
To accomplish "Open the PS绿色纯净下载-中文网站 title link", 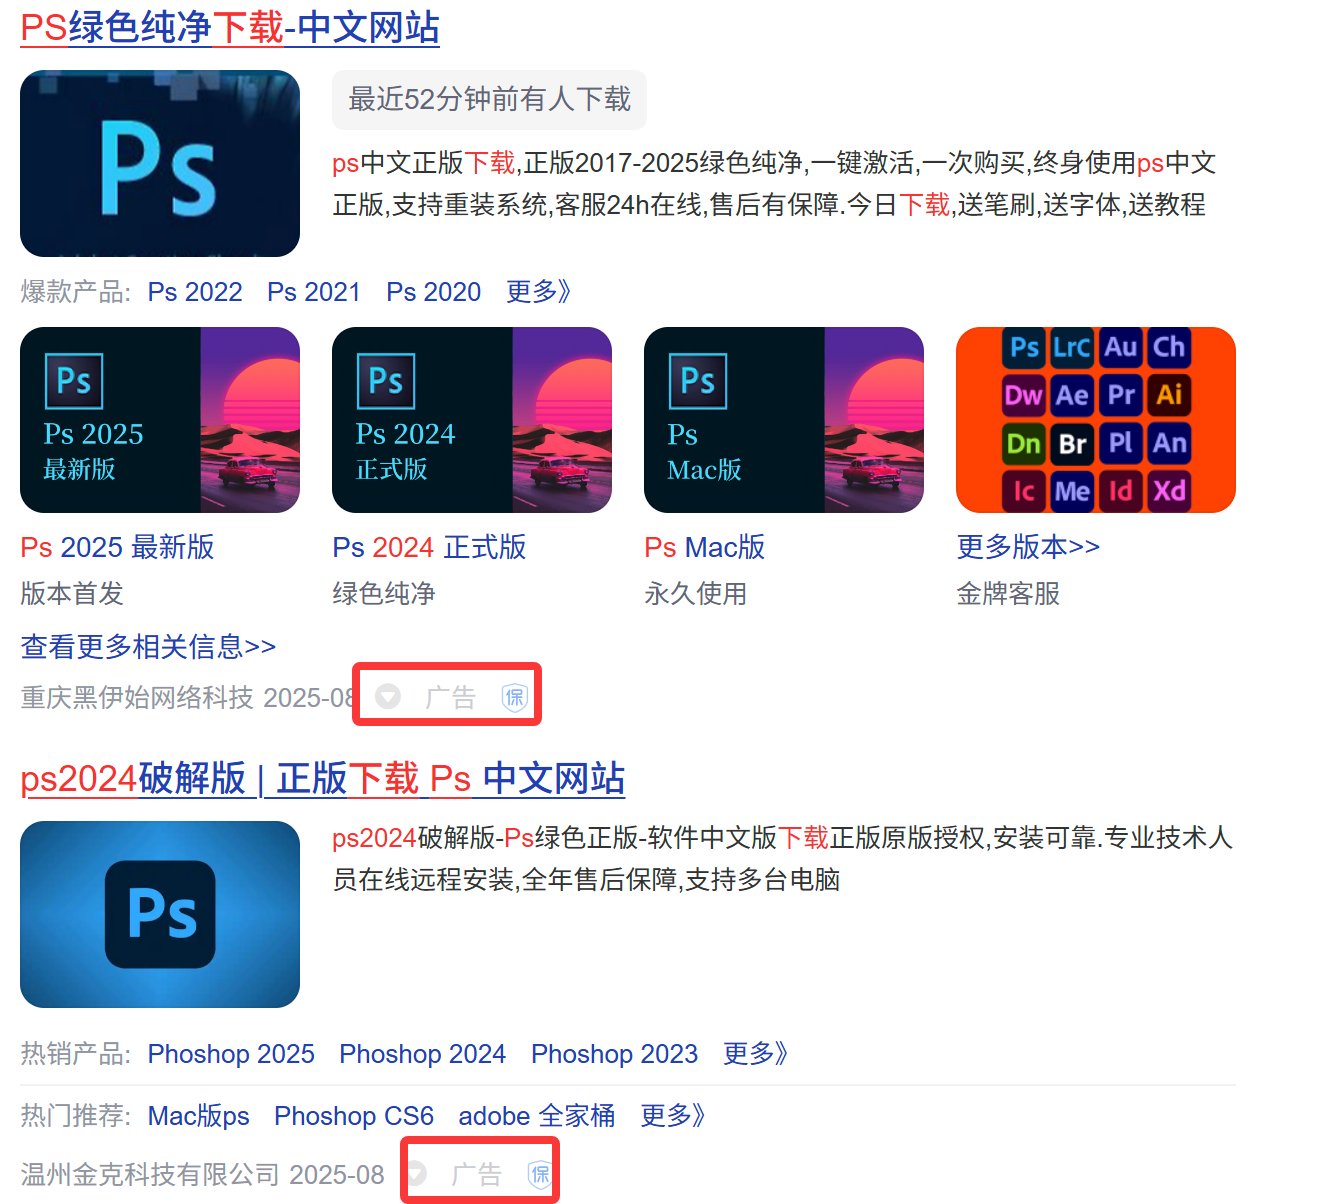I will 230,28.
